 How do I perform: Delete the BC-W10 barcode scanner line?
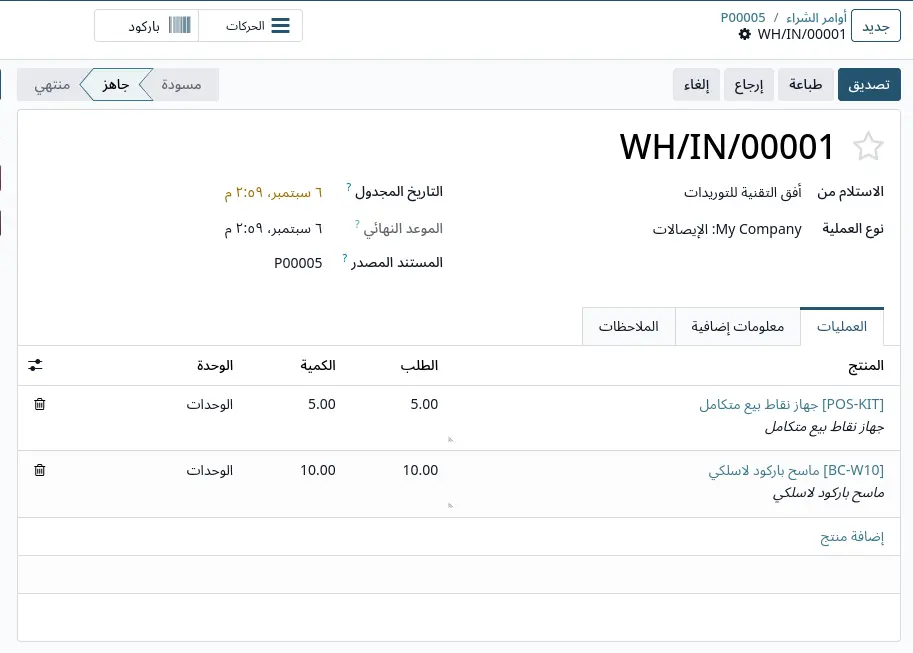(x=40, y=470)
